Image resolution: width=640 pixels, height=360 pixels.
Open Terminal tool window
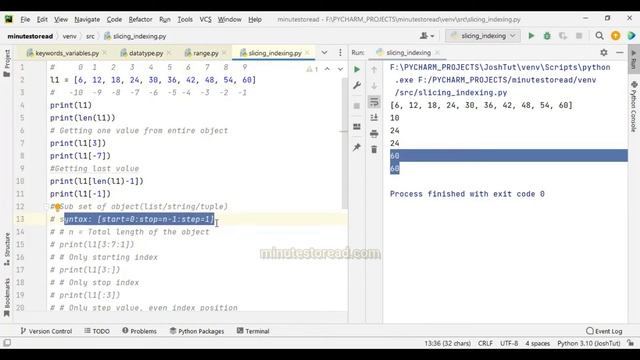(x=253, y=331)
